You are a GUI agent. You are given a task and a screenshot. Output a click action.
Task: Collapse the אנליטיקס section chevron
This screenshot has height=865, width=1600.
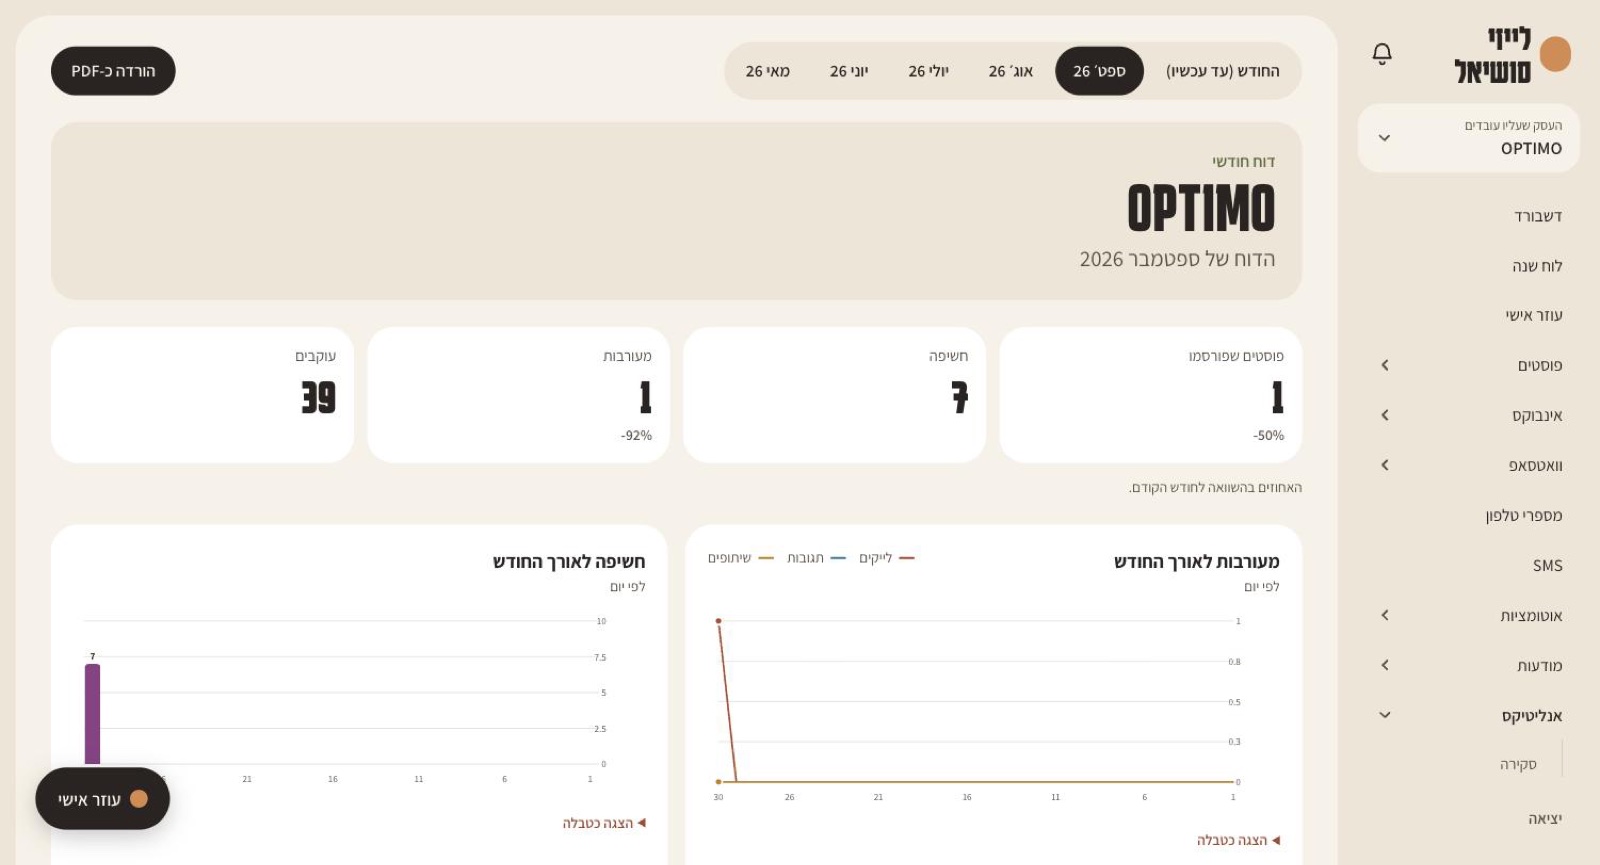1385,715
